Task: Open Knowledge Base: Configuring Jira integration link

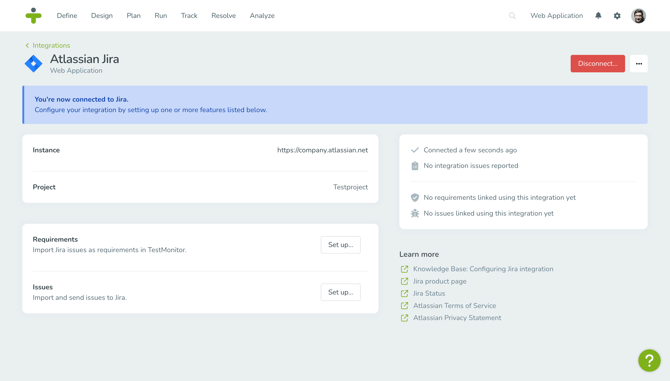Action: 483,269
